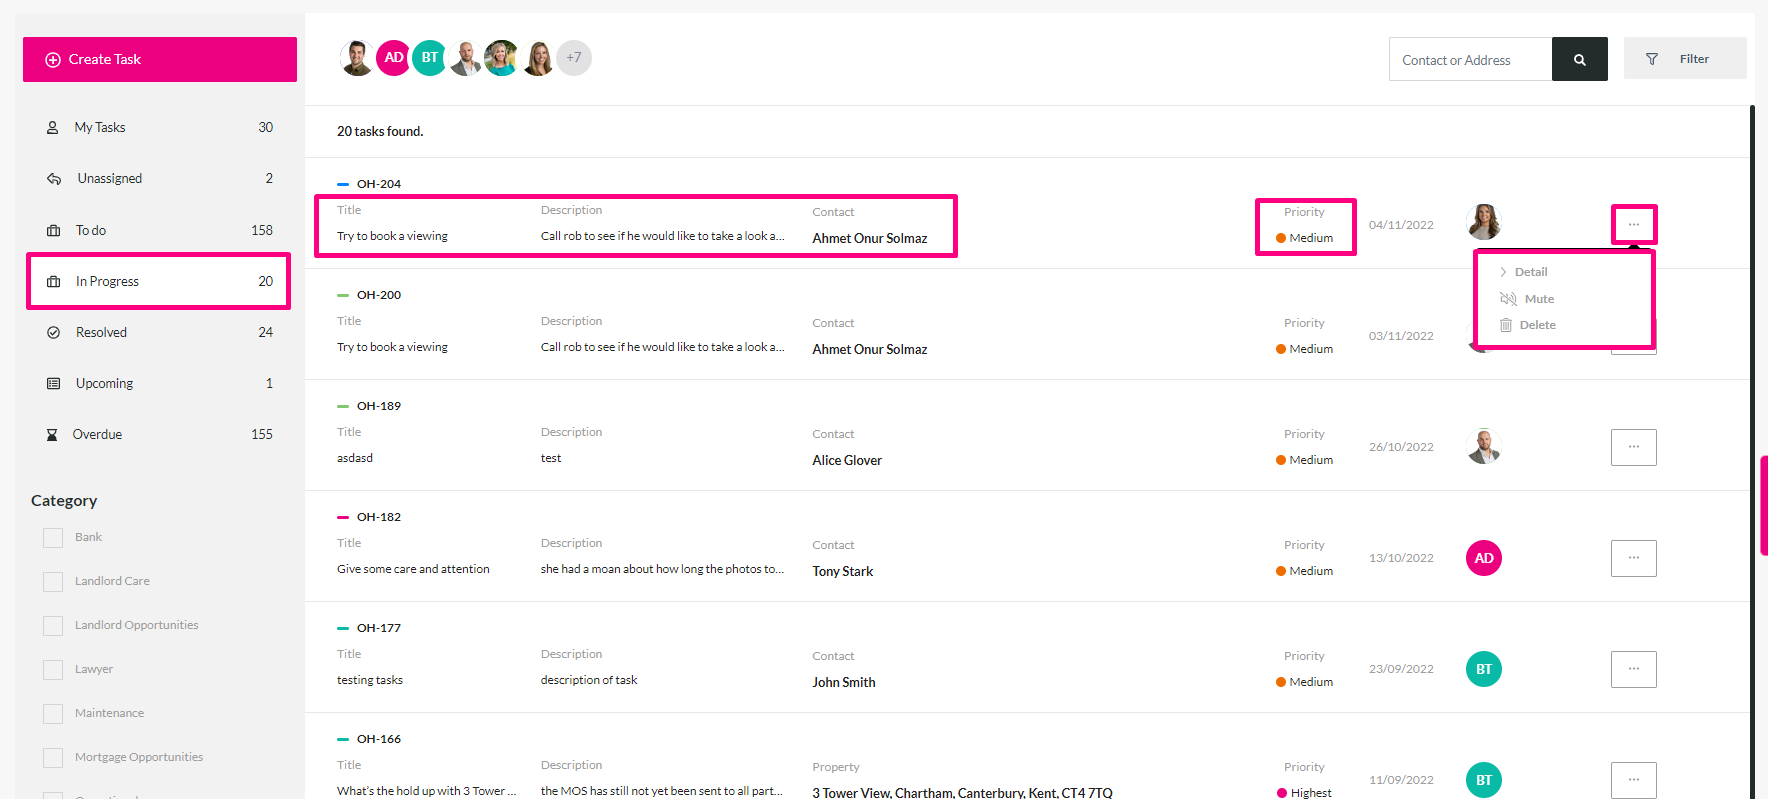Go to Overdue tasks with hourglass icon
Image resolution: width=1768 pixels, height=799 pixels.
160,434
